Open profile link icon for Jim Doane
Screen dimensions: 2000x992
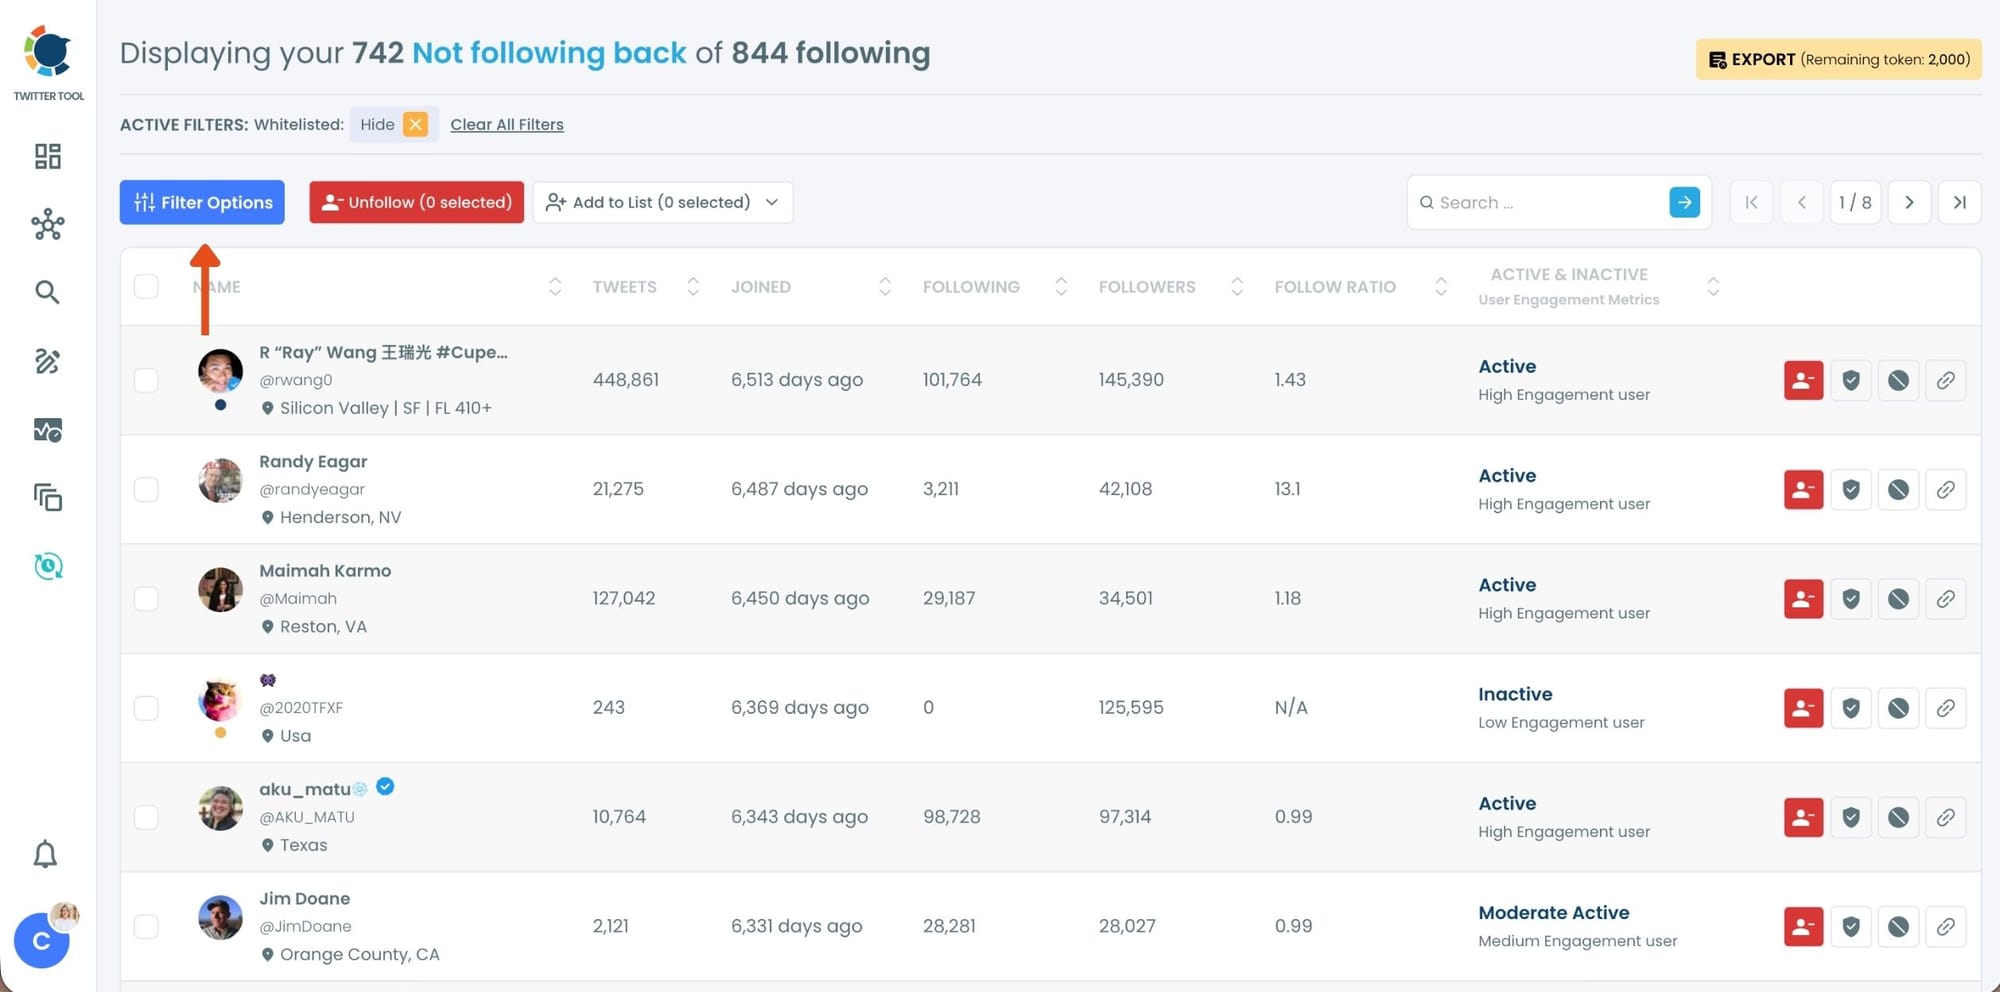[1945, 927]
